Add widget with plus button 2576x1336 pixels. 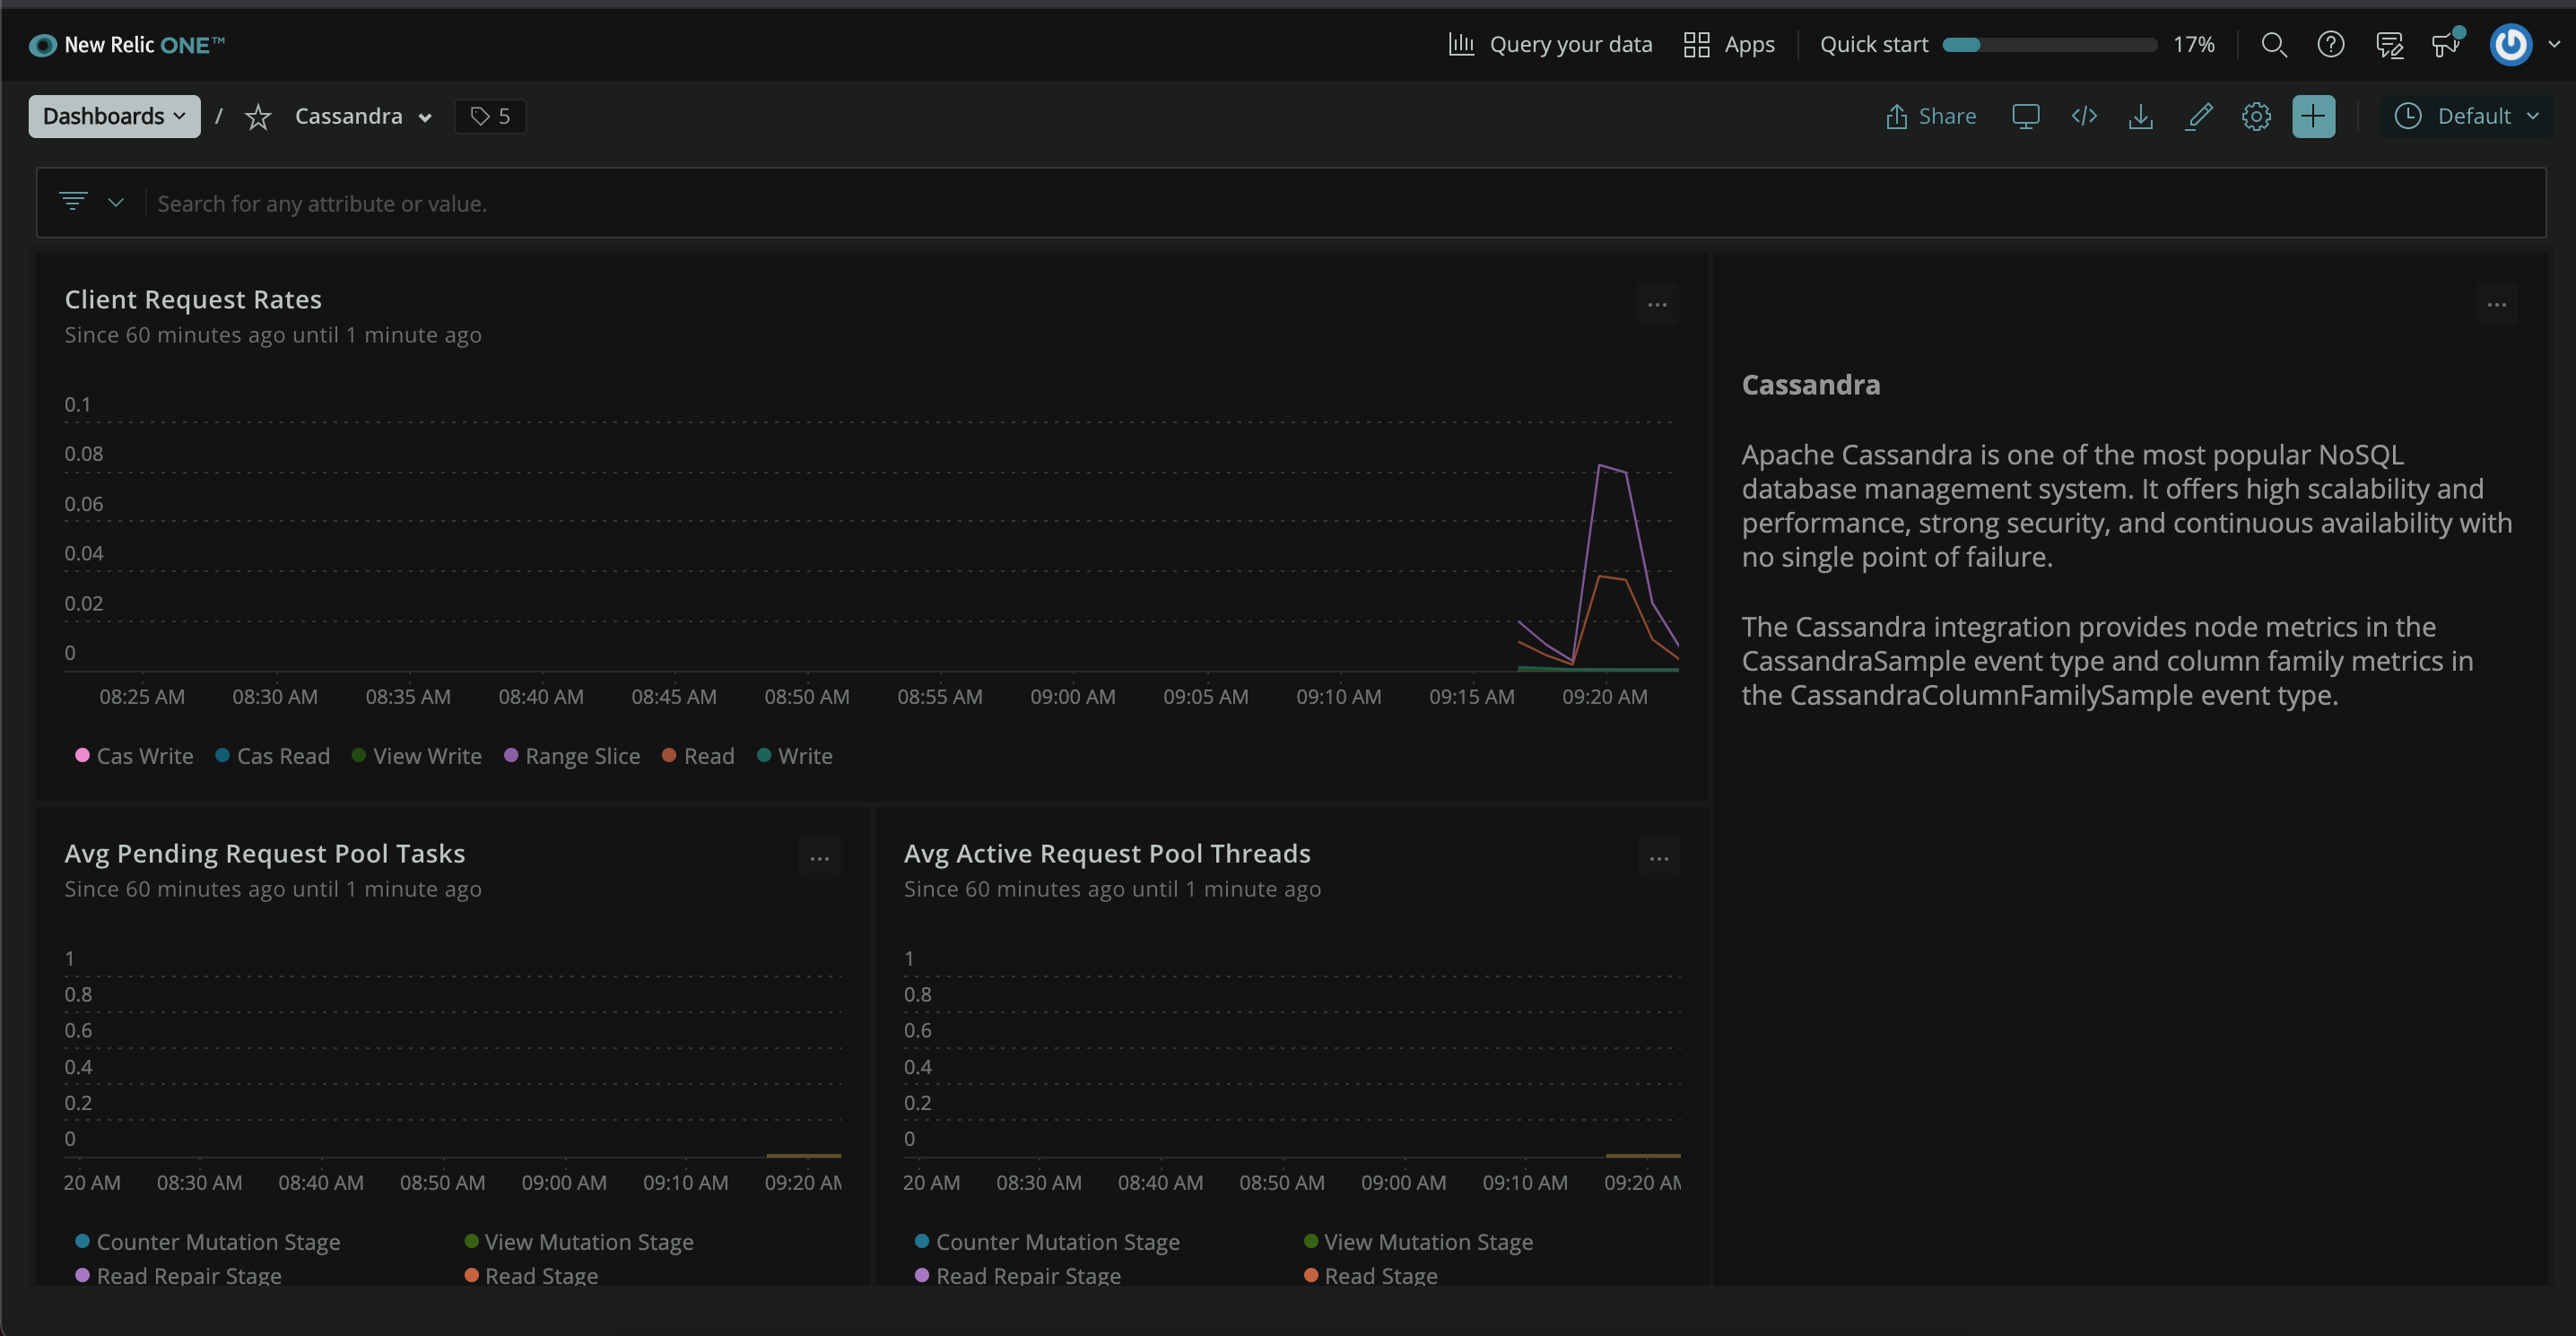(x=2313, y=117)
